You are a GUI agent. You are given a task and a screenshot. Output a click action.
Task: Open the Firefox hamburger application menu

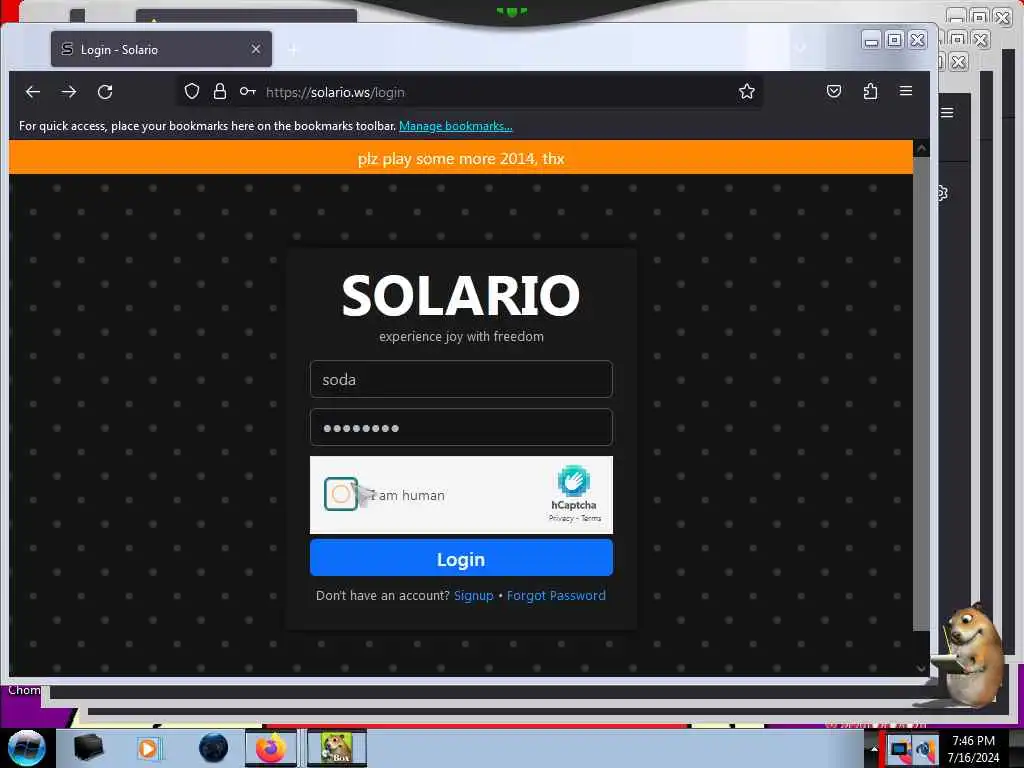coord(906,91)
